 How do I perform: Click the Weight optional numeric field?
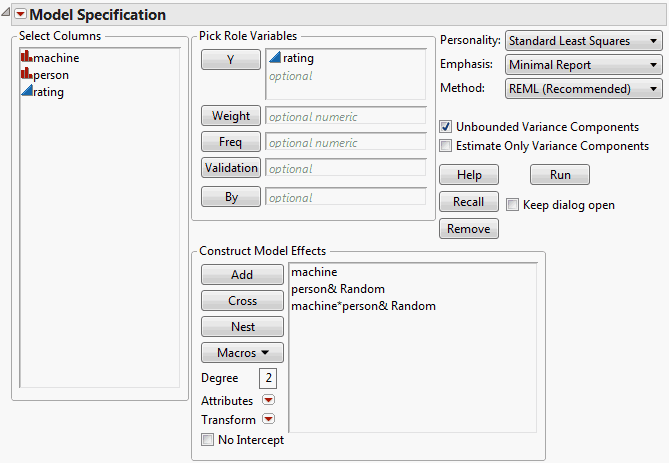346,117
